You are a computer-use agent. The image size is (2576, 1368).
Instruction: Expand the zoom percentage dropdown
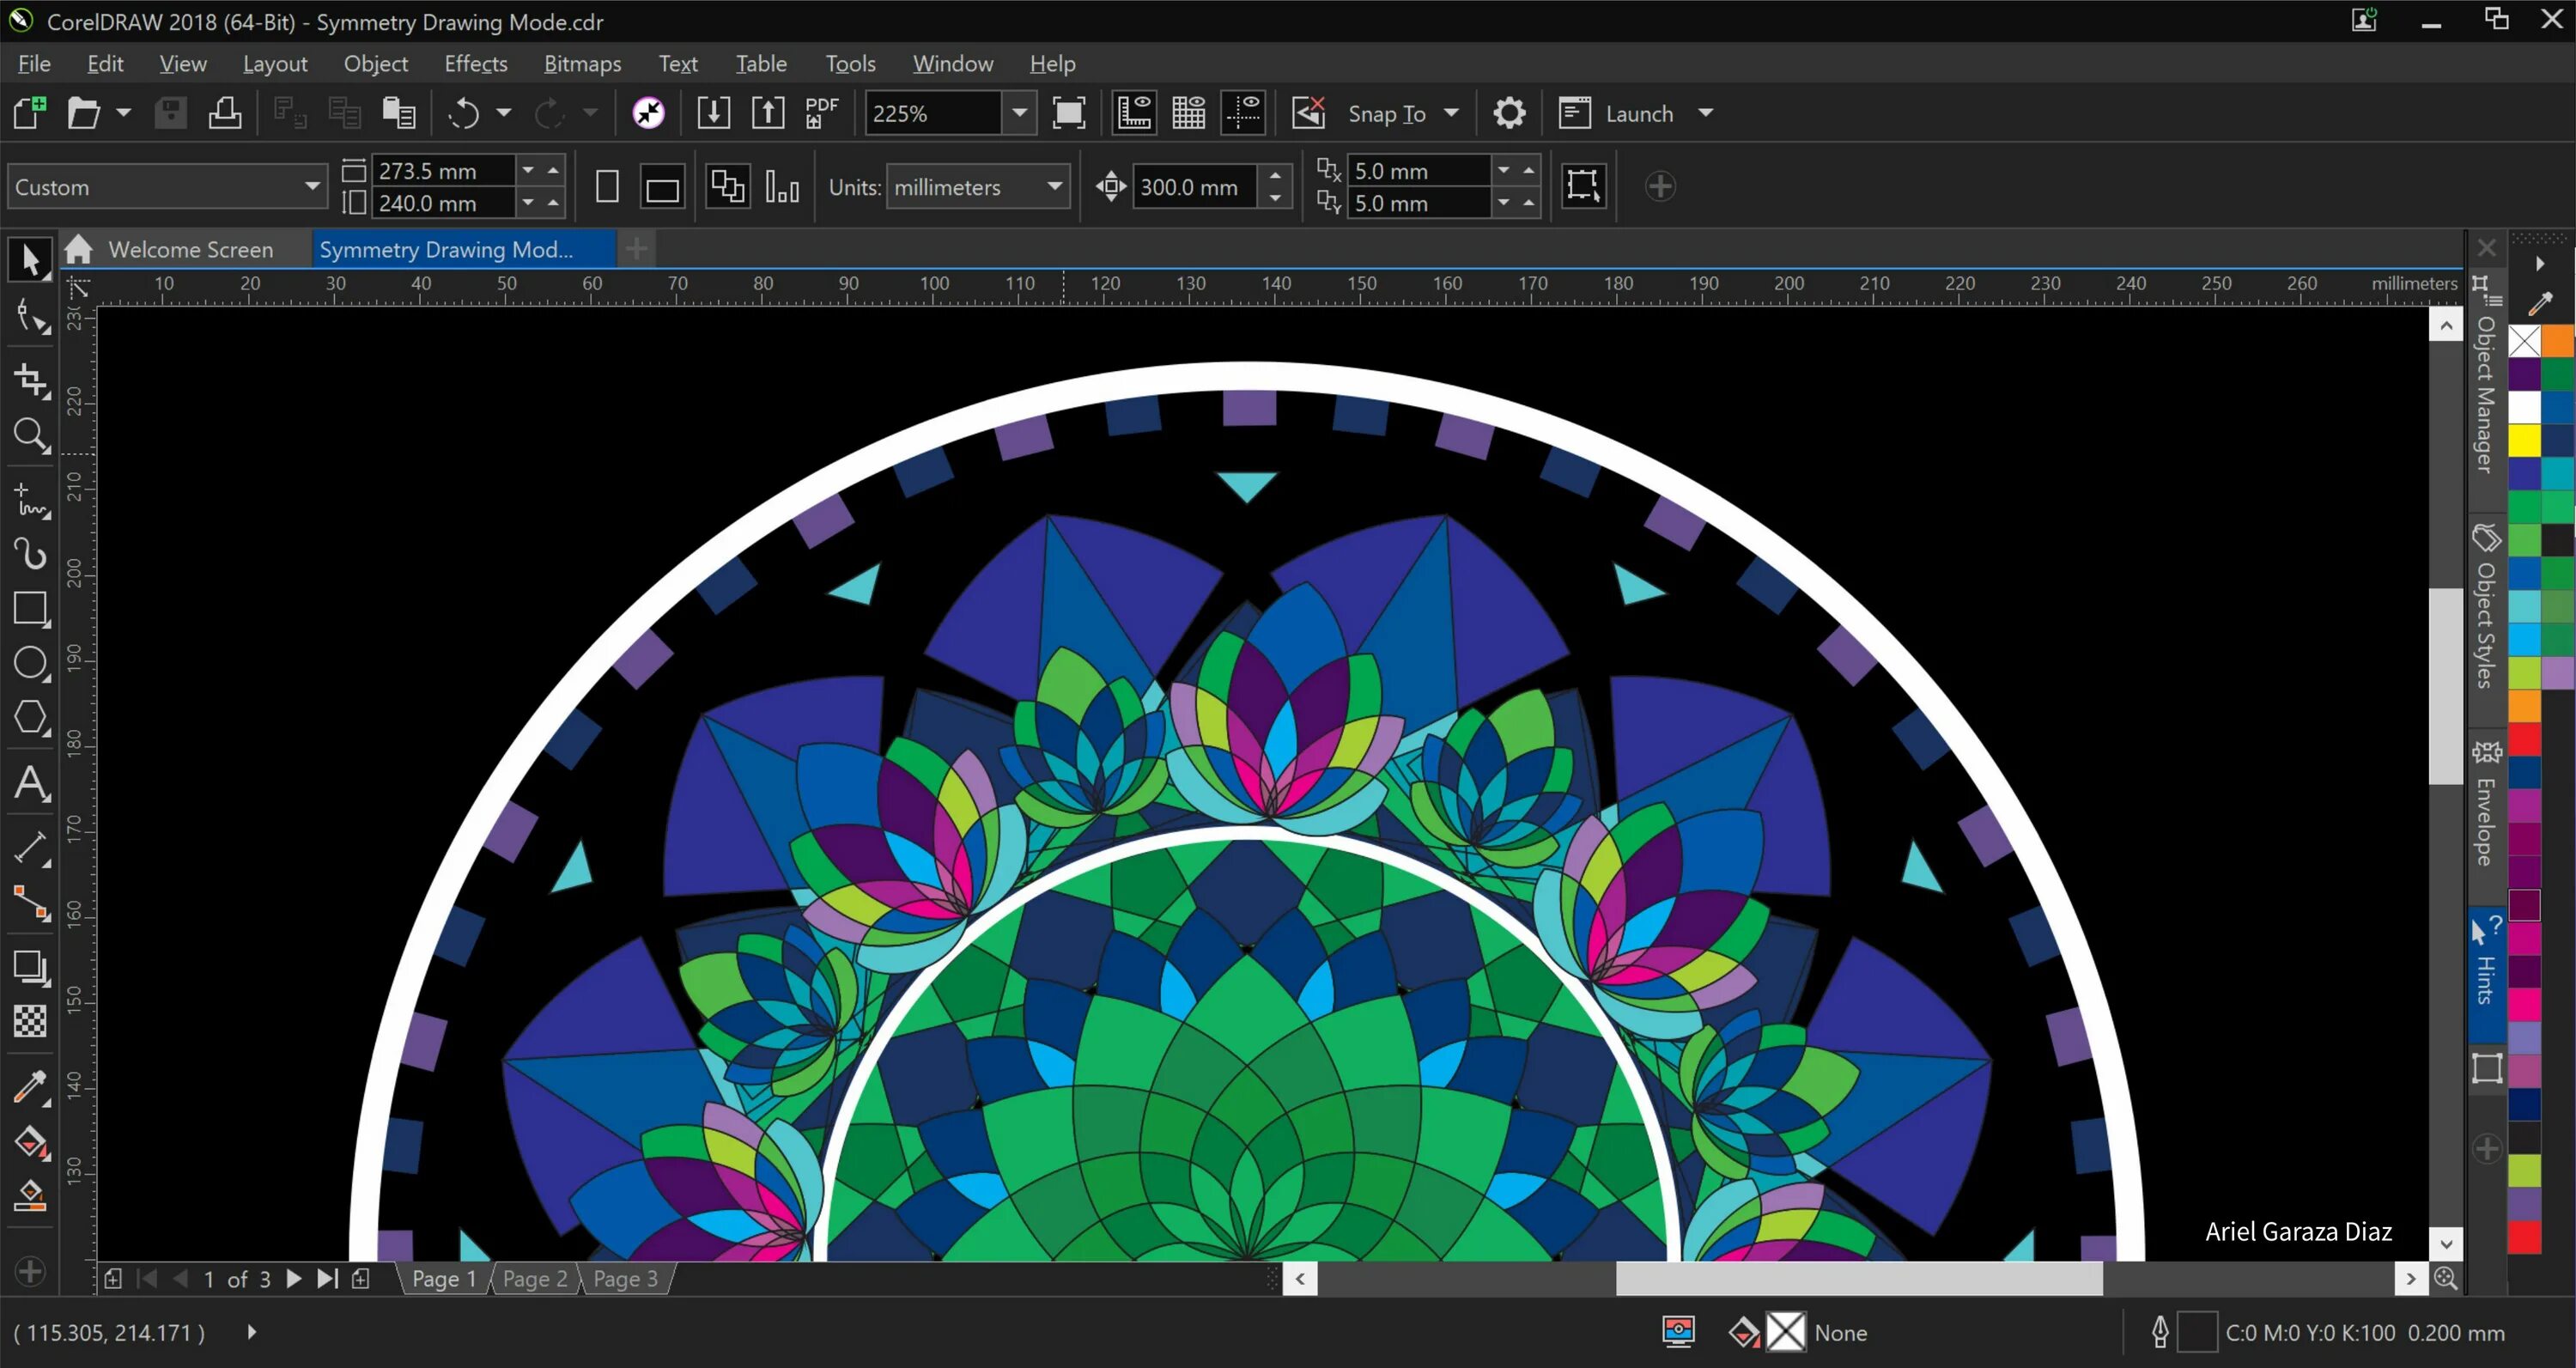[1018, 112]
